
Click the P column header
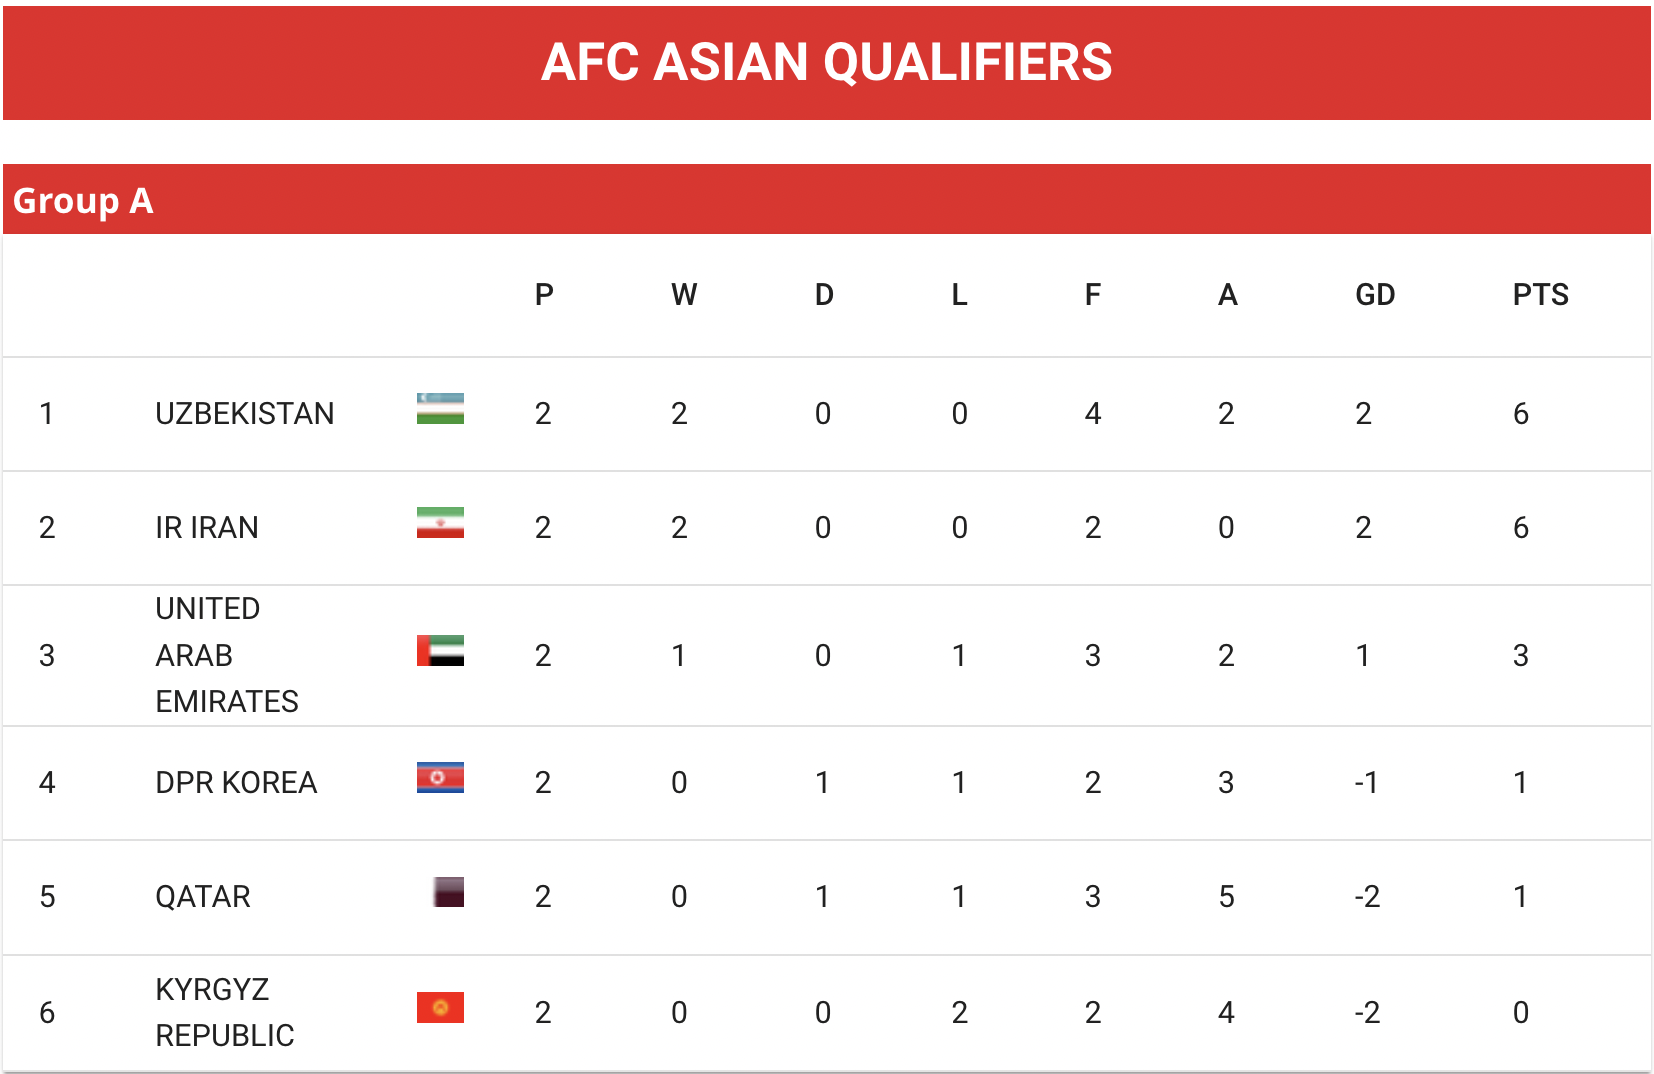[544, 295]
